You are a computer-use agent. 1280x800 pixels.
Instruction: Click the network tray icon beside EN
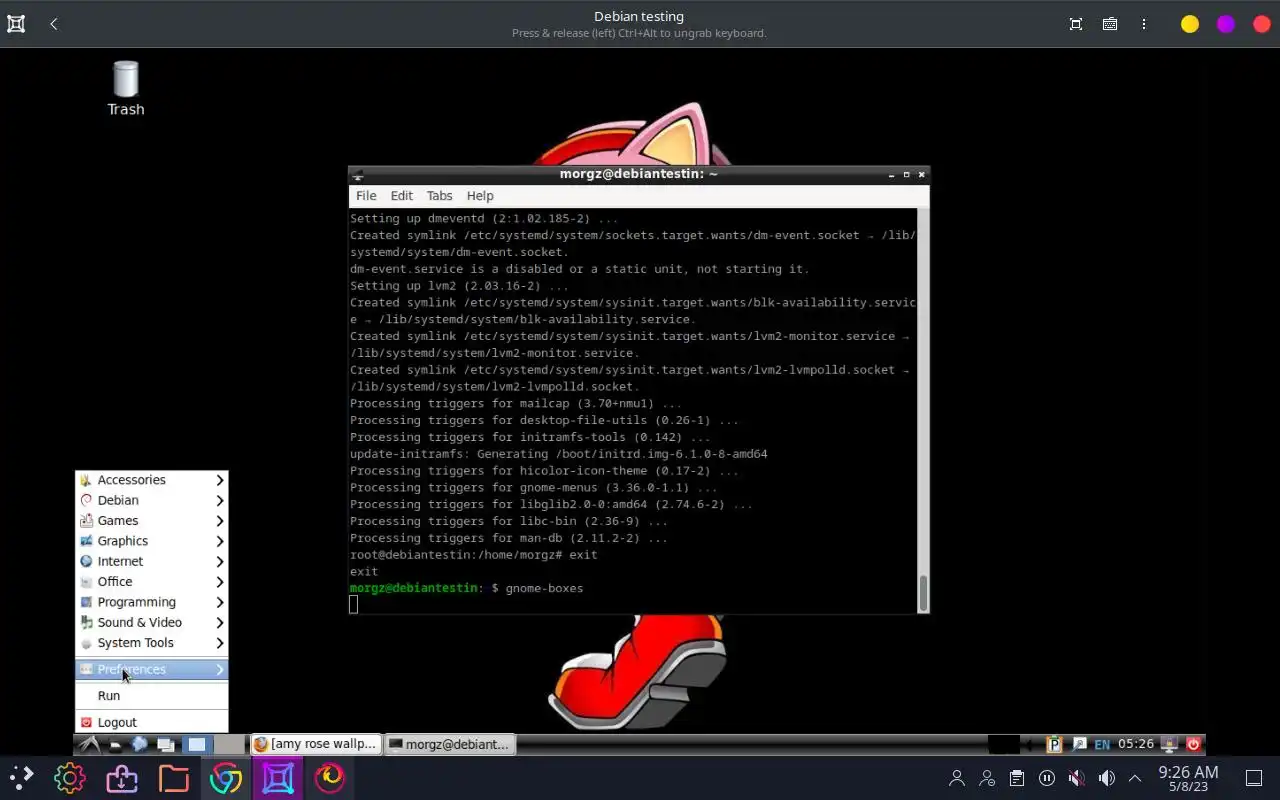click(x=1079, y=744)
